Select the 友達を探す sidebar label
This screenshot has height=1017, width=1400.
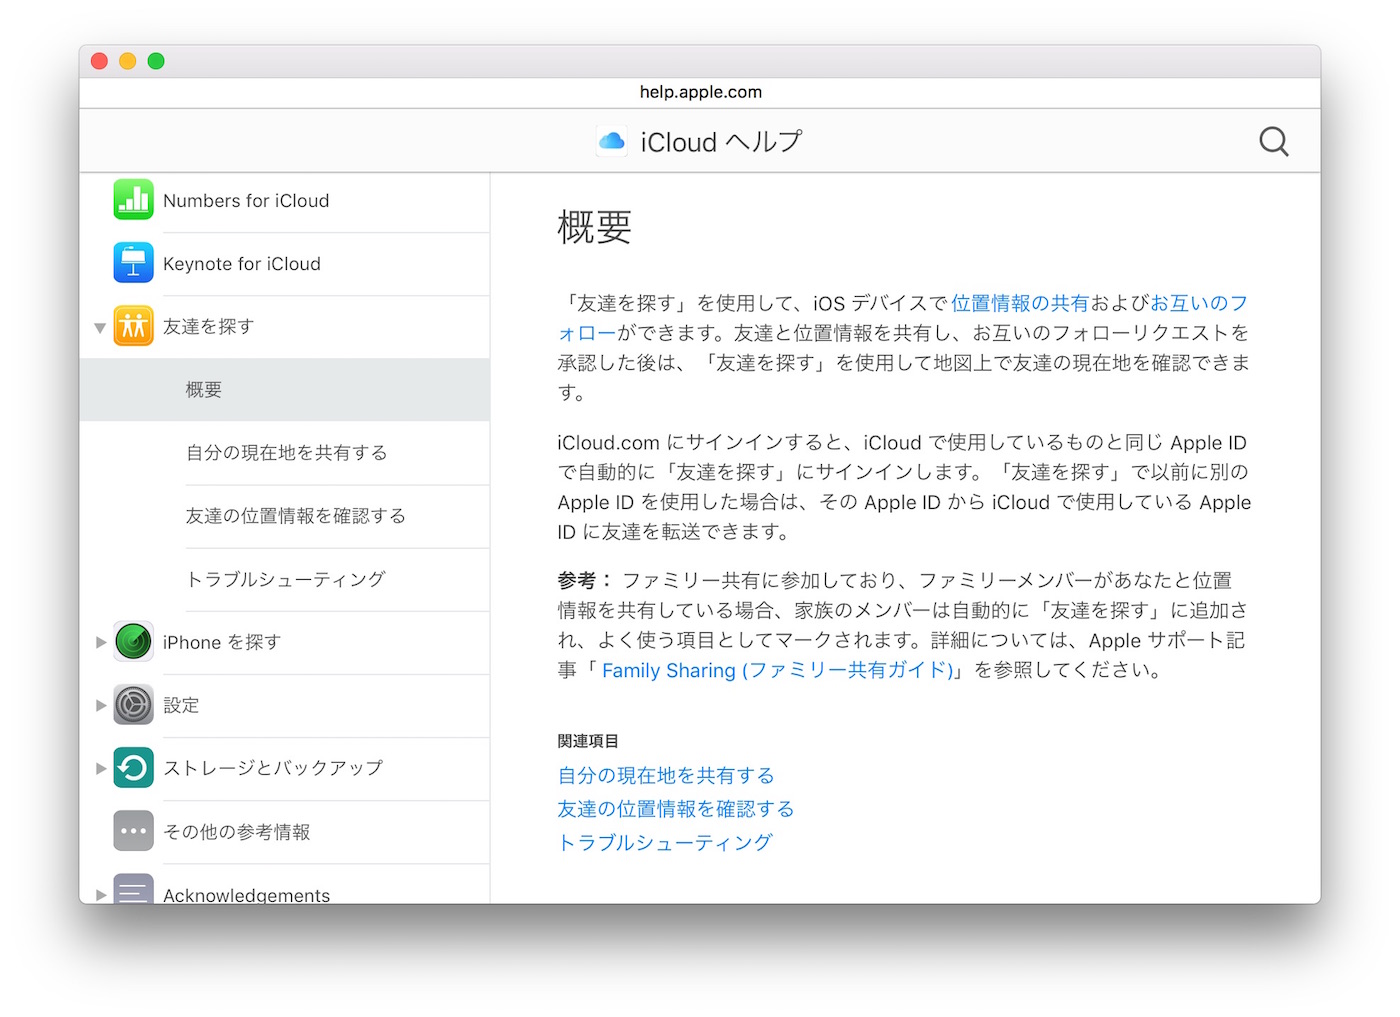[x=208, y=327]
